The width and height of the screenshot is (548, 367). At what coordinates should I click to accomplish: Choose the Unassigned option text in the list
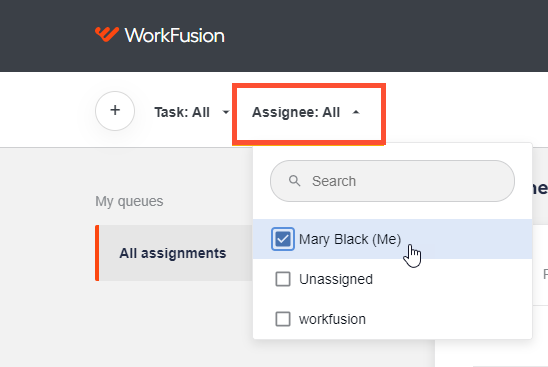336,279
